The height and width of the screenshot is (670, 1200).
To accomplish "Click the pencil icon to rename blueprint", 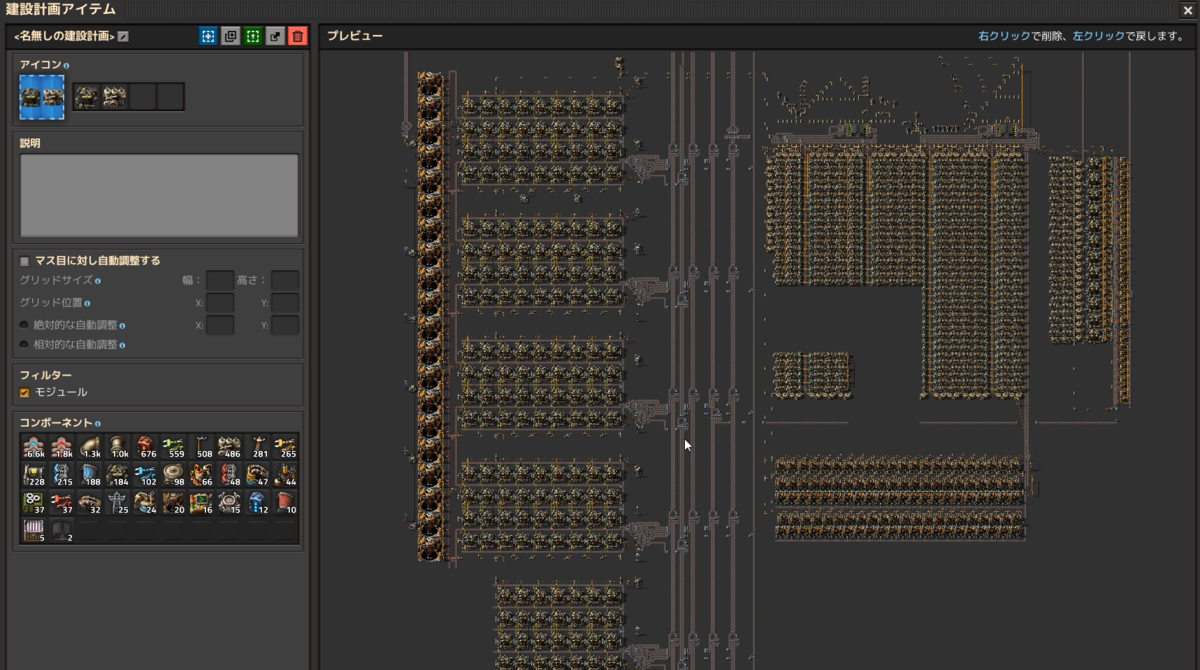I will (x=123, y=37).
